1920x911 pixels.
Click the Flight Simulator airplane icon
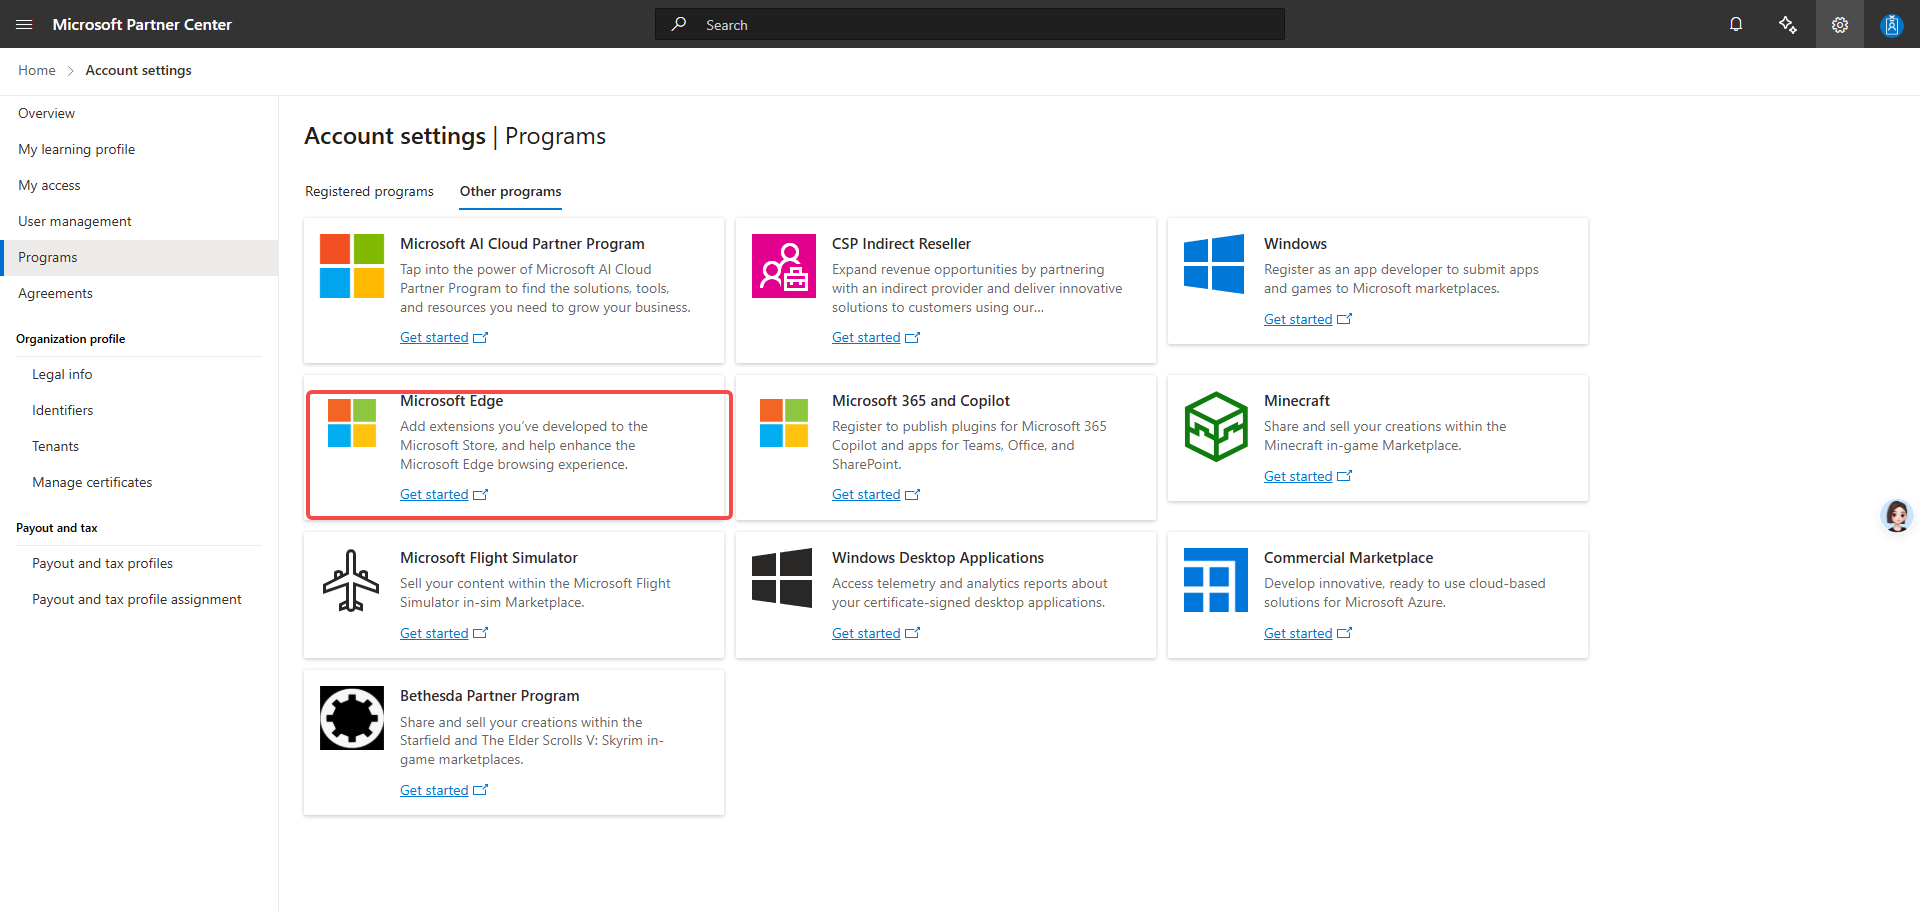tap(351, 580)
